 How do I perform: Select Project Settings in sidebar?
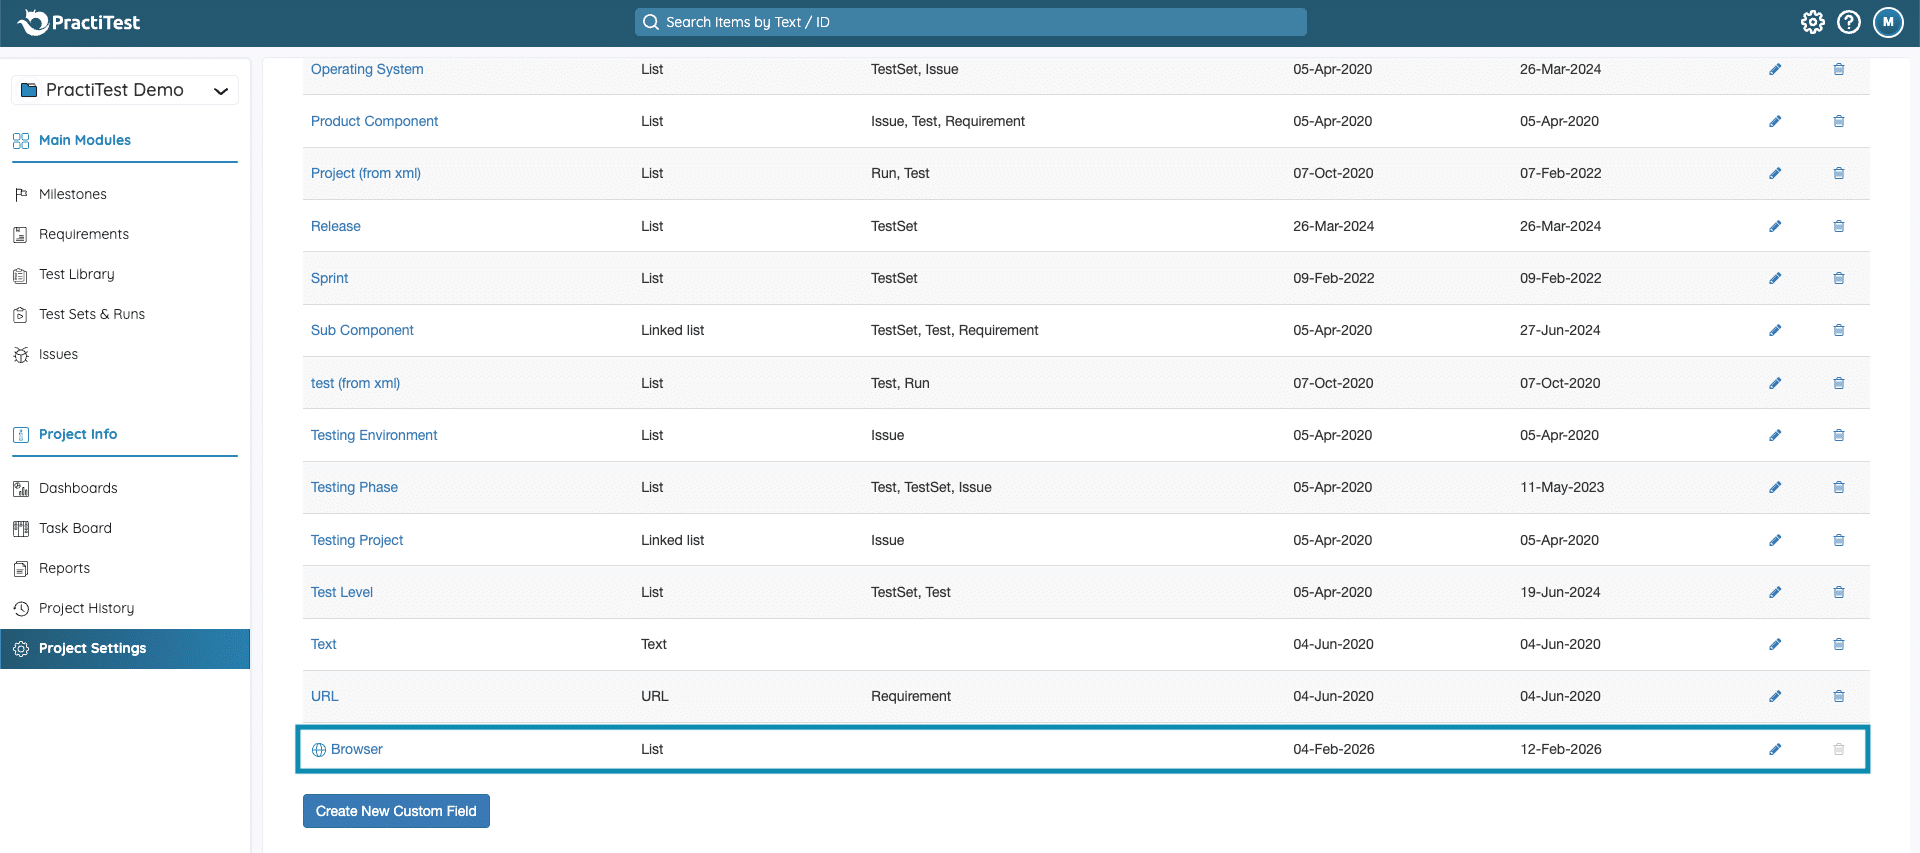(x=125, y=648)
